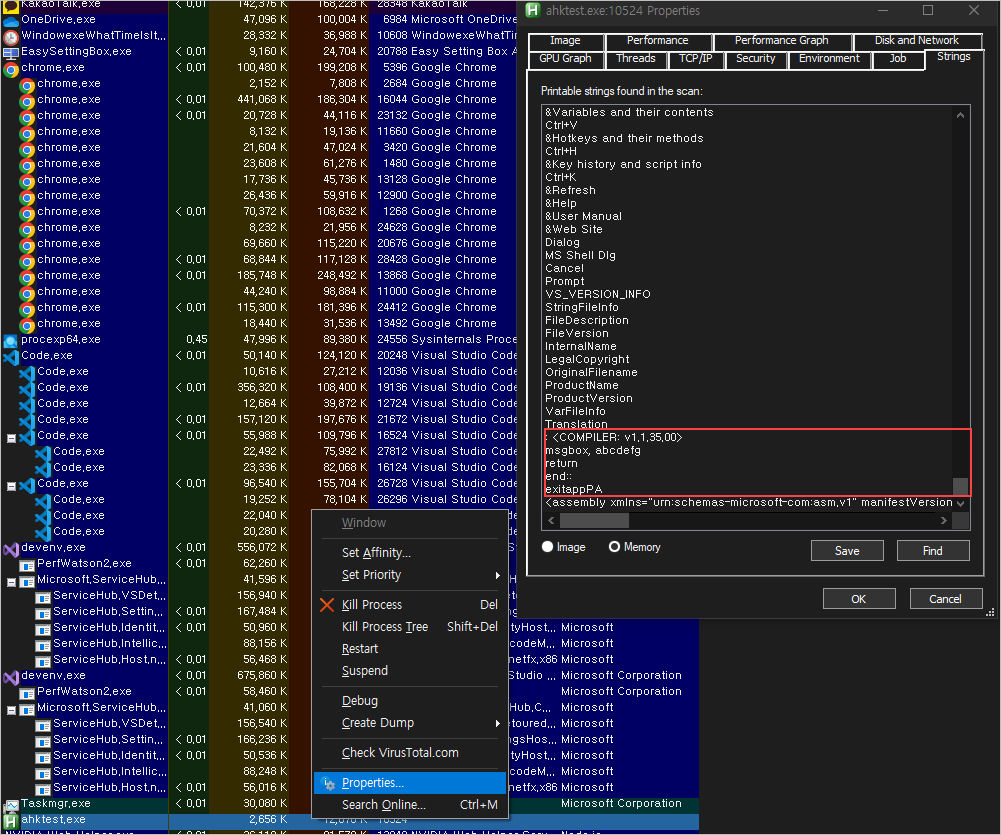Click Code.exe icon in the 26296 row
The width and height of the screenshot is (1001, 835).
click(x=43, y=500)
